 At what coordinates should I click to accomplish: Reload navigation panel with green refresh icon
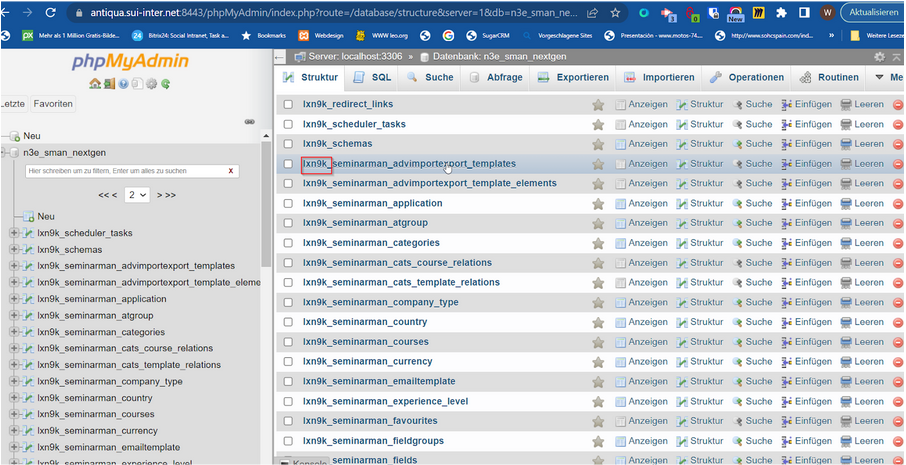click(x=165, y=84)
